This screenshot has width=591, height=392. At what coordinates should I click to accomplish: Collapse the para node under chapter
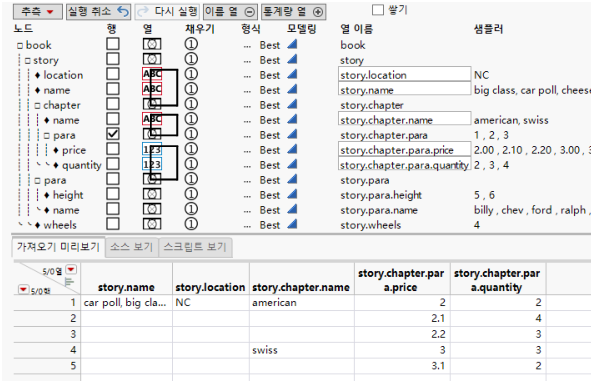[47, 136]
